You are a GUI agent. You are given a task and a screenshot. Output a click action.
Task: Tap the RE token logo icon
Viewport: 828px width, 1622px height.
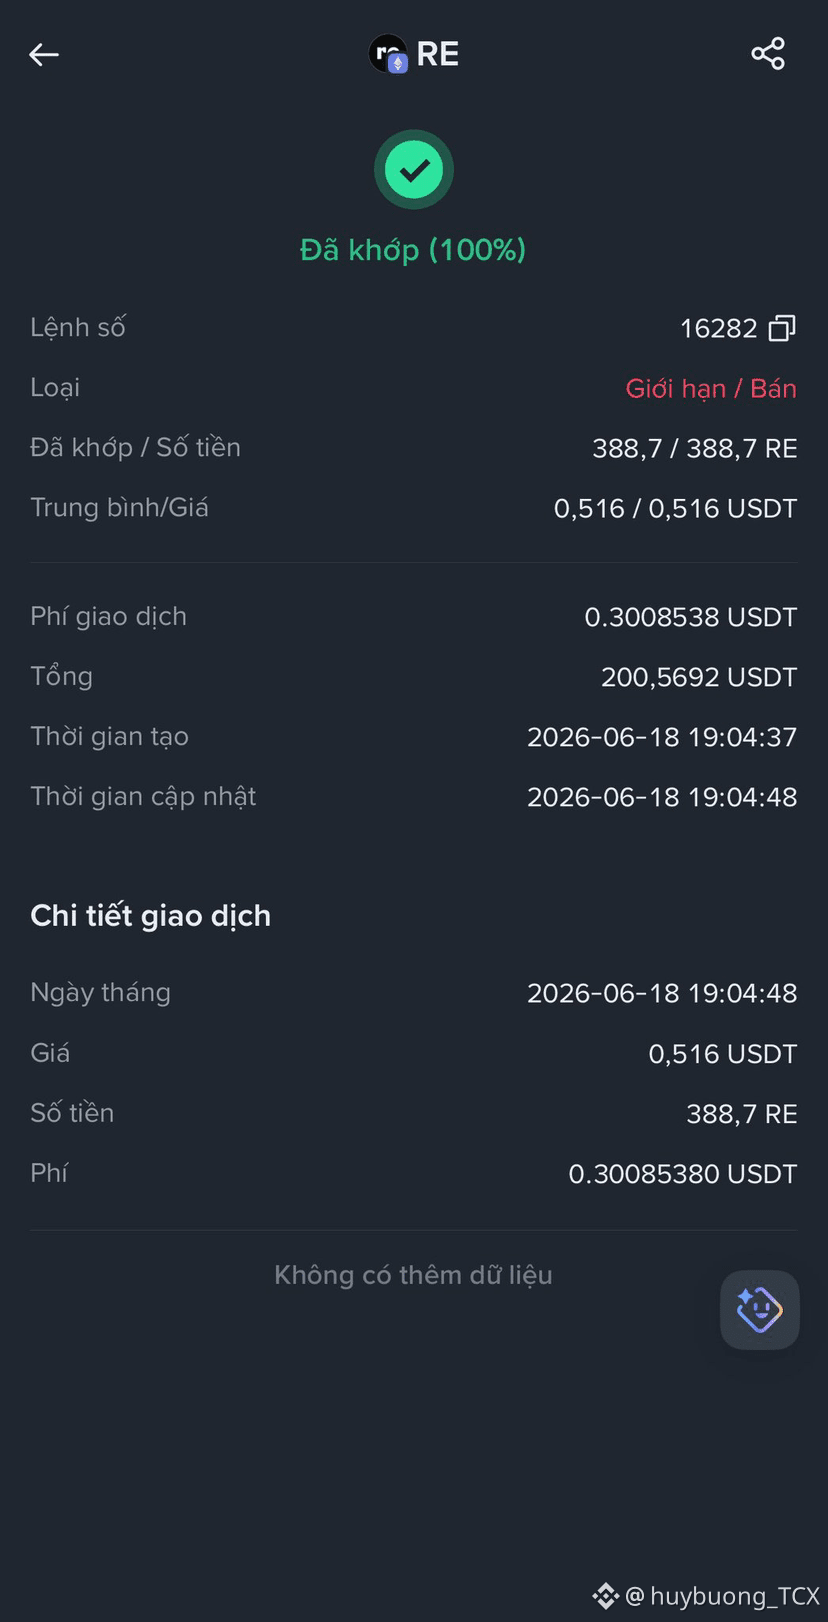coord(388,54)
